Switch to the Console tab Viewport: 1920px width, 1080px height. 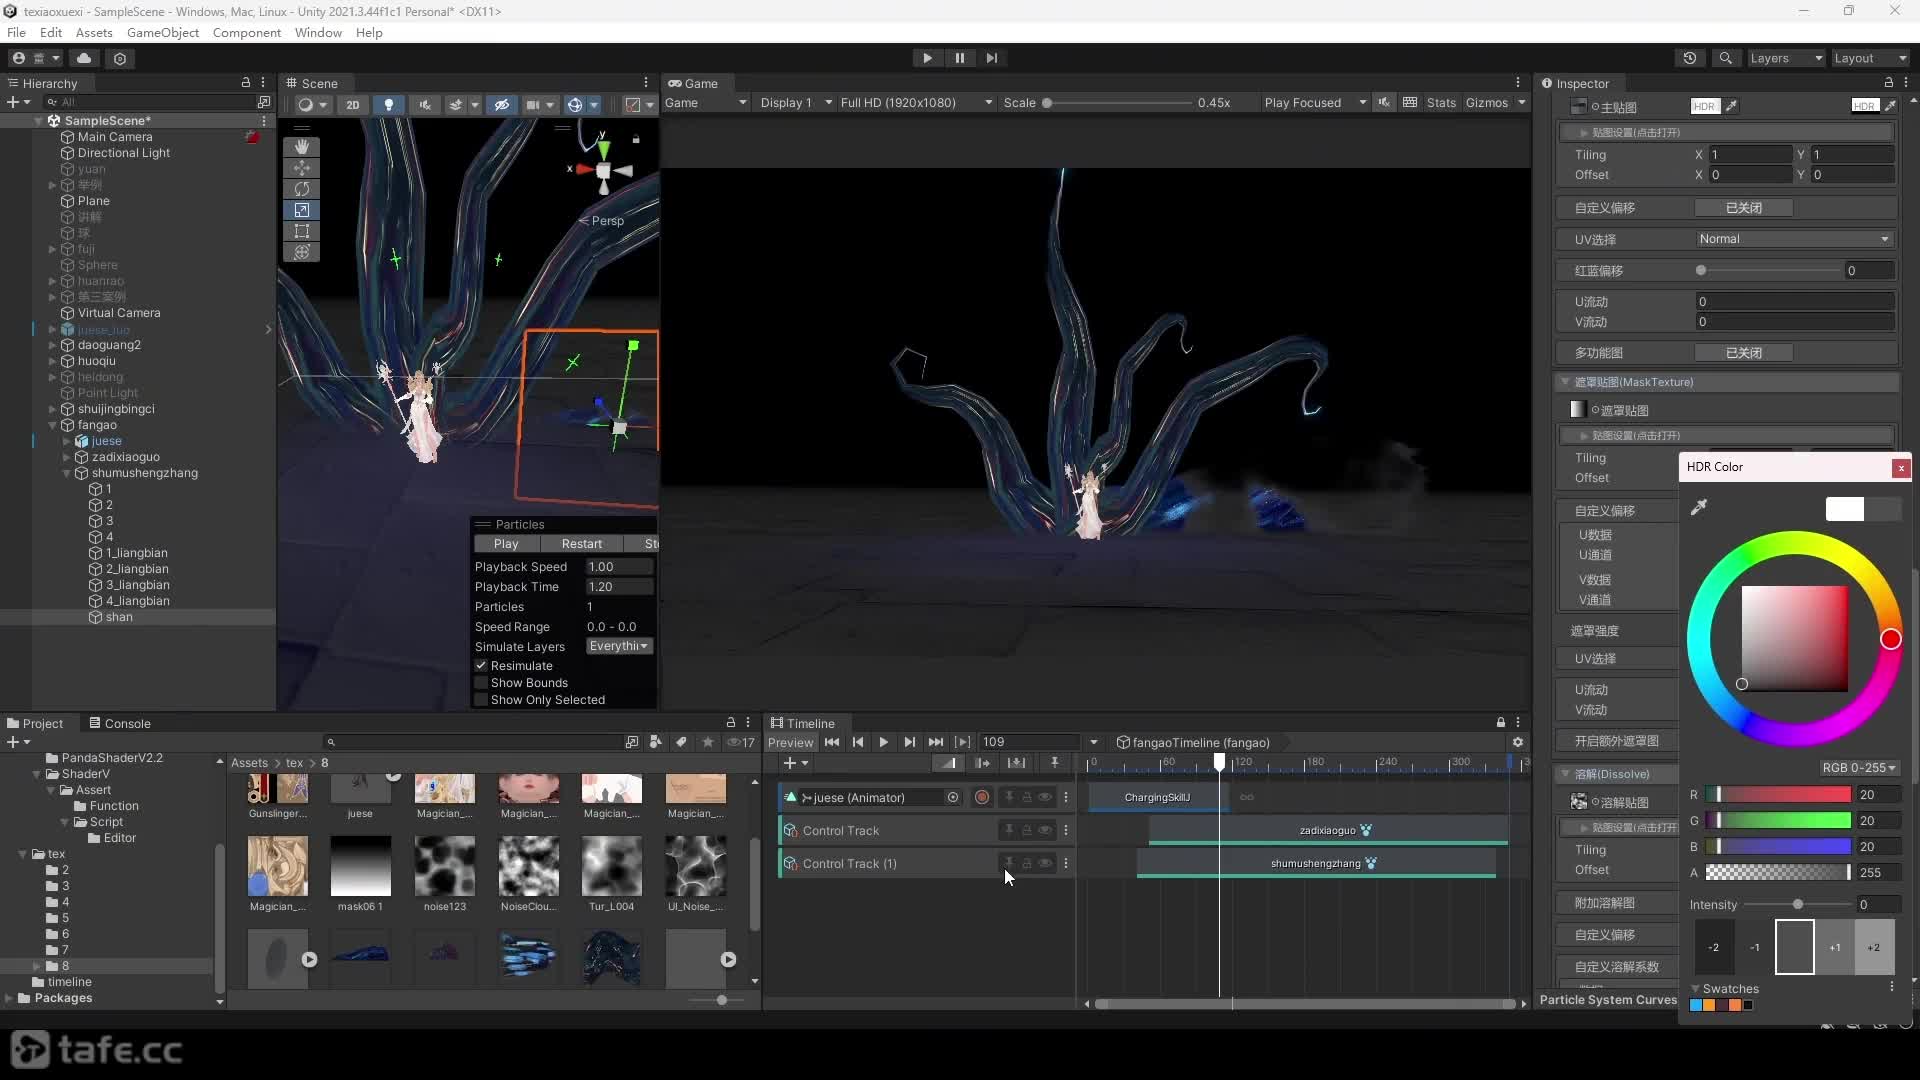[119, 723]
